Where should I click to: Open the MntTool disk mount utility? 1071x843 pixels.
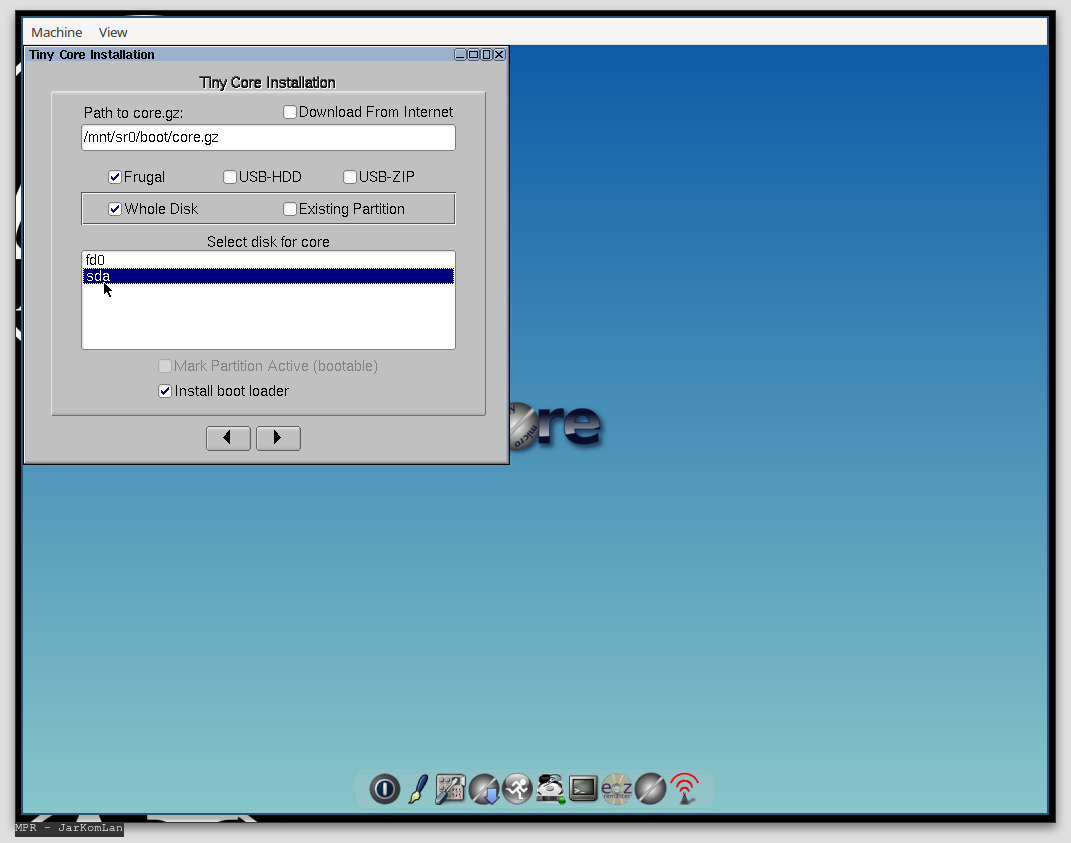[x=550, y=789]
